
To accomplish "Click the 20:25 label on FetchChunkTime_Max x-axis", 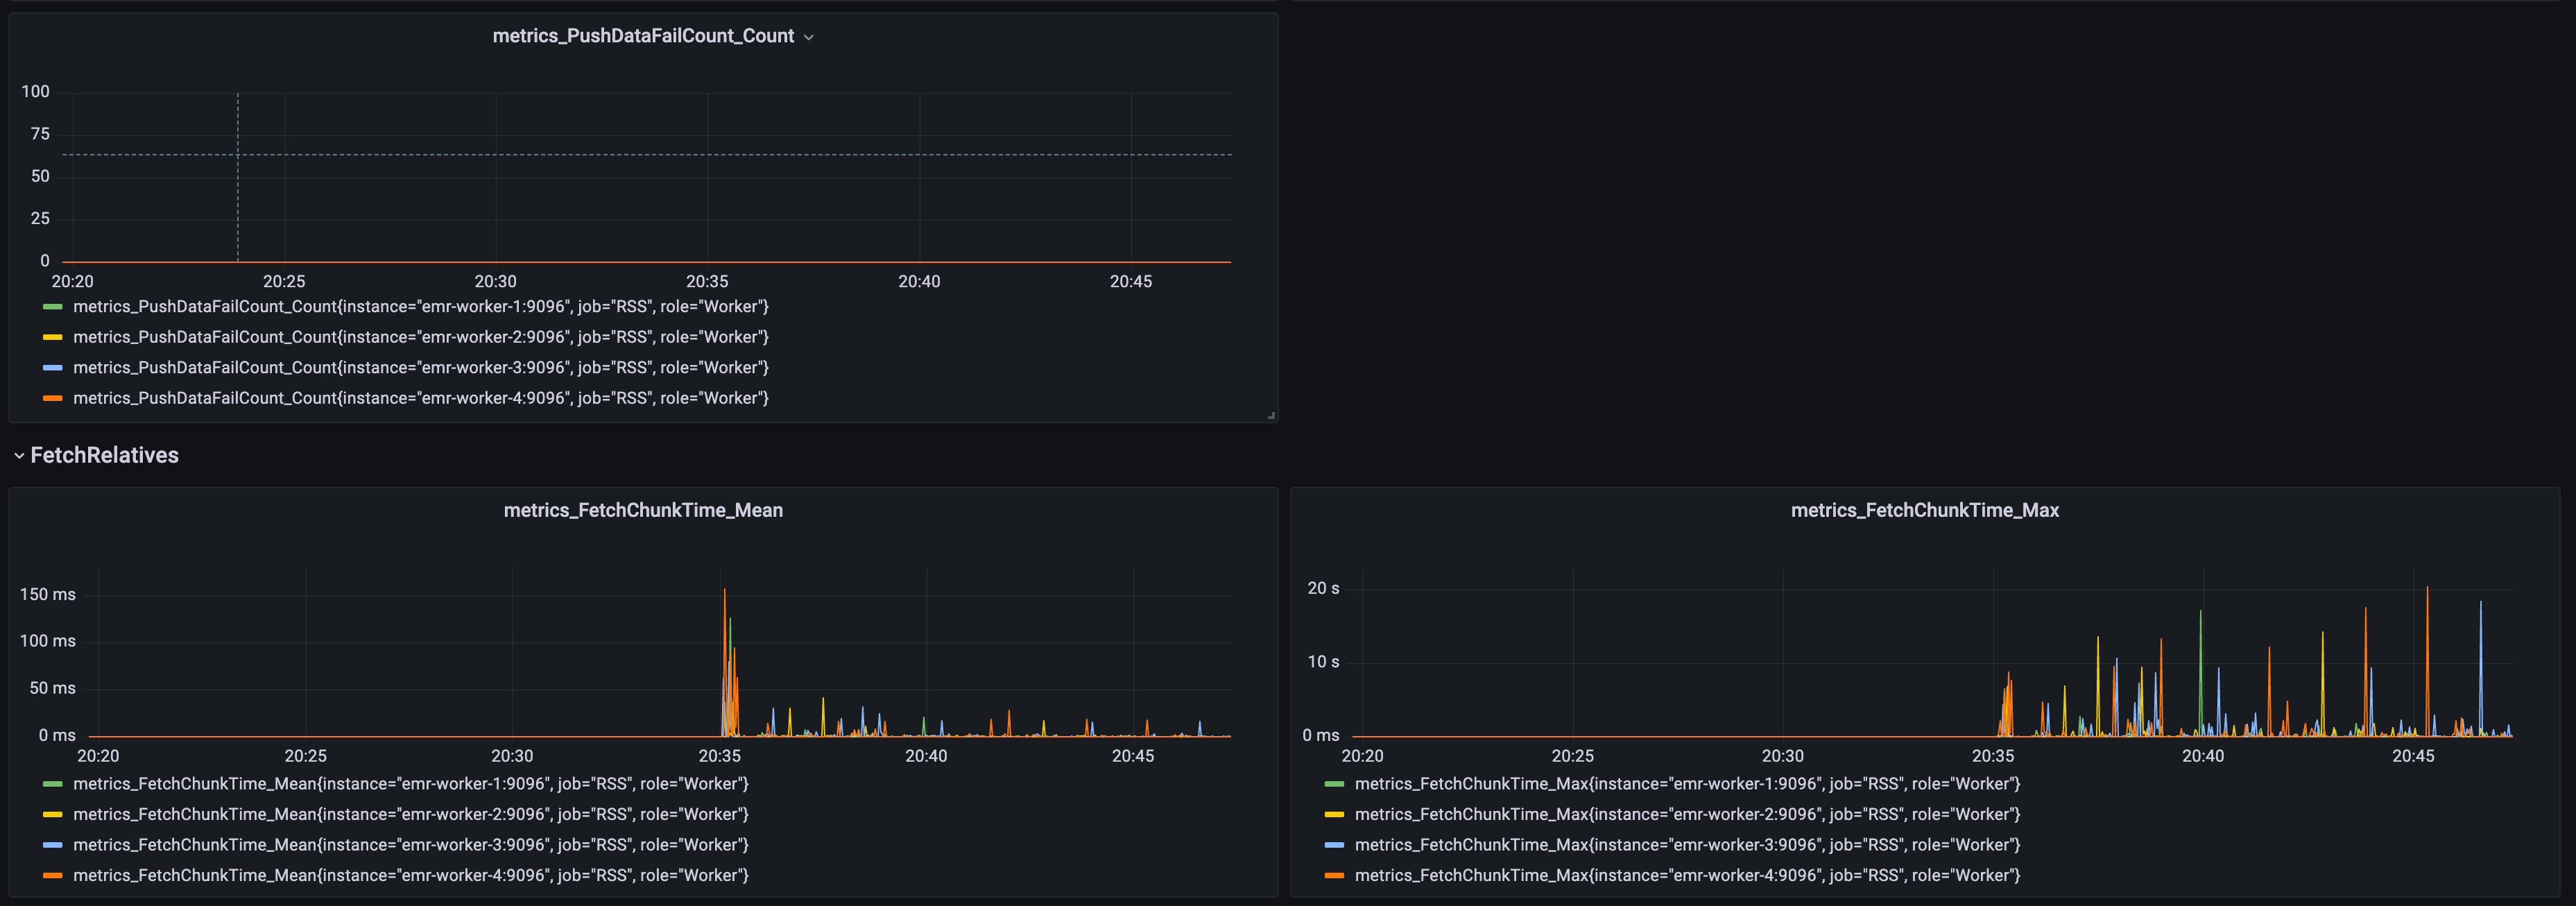I will click(x=1572, y=757).
